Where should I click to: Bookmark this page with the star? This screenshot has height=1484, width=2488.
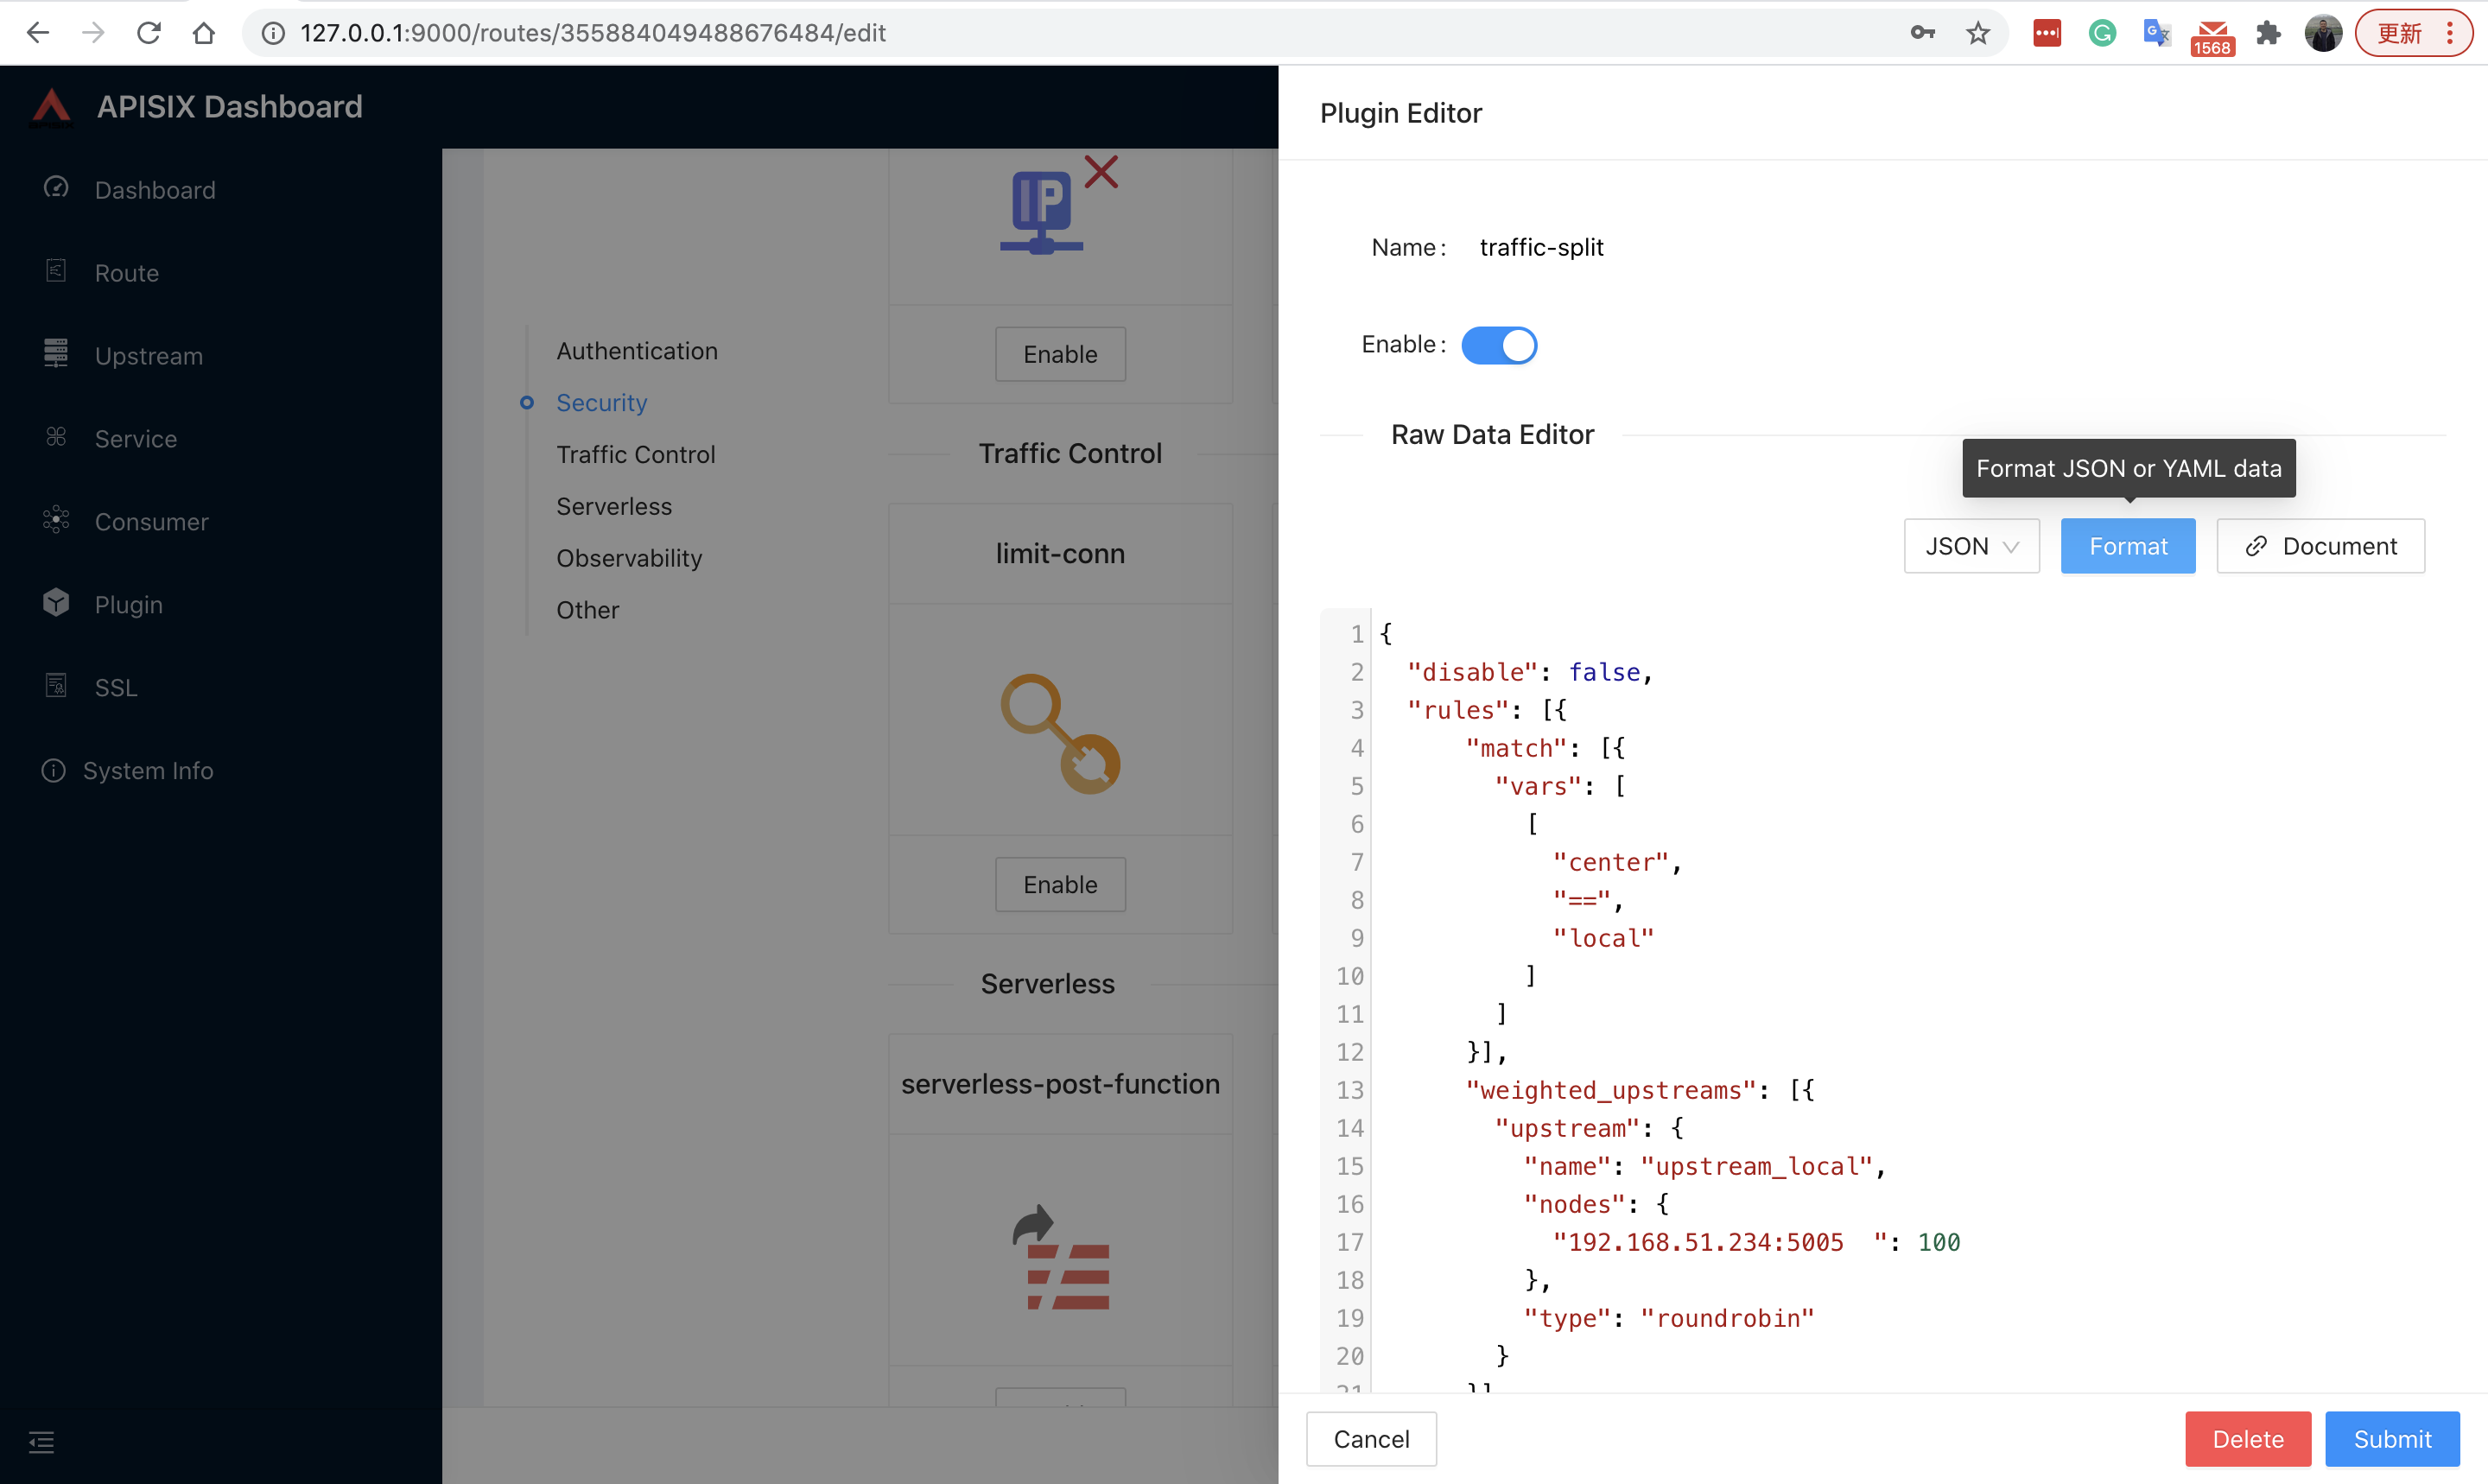[x=1978, y=33]
